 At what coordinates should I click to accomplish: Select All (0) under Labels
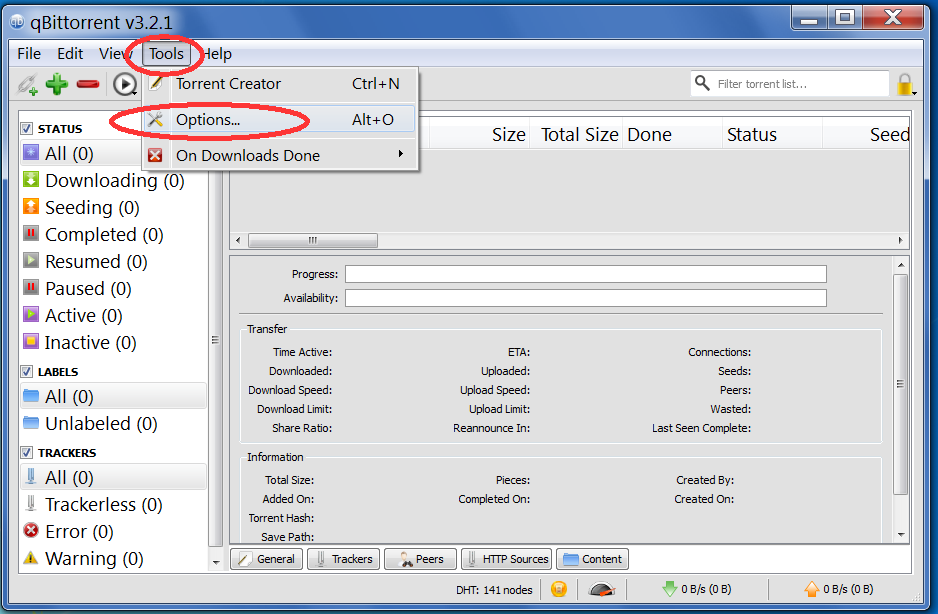coord(114,396)
